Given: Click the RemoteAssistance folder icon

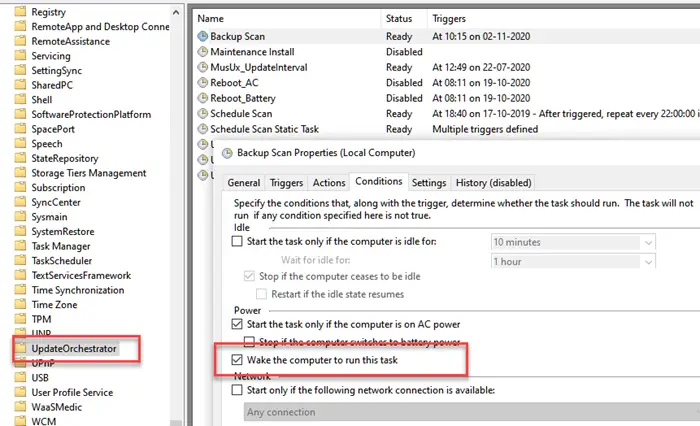Looking at the screenshot, I should point(20,41).
